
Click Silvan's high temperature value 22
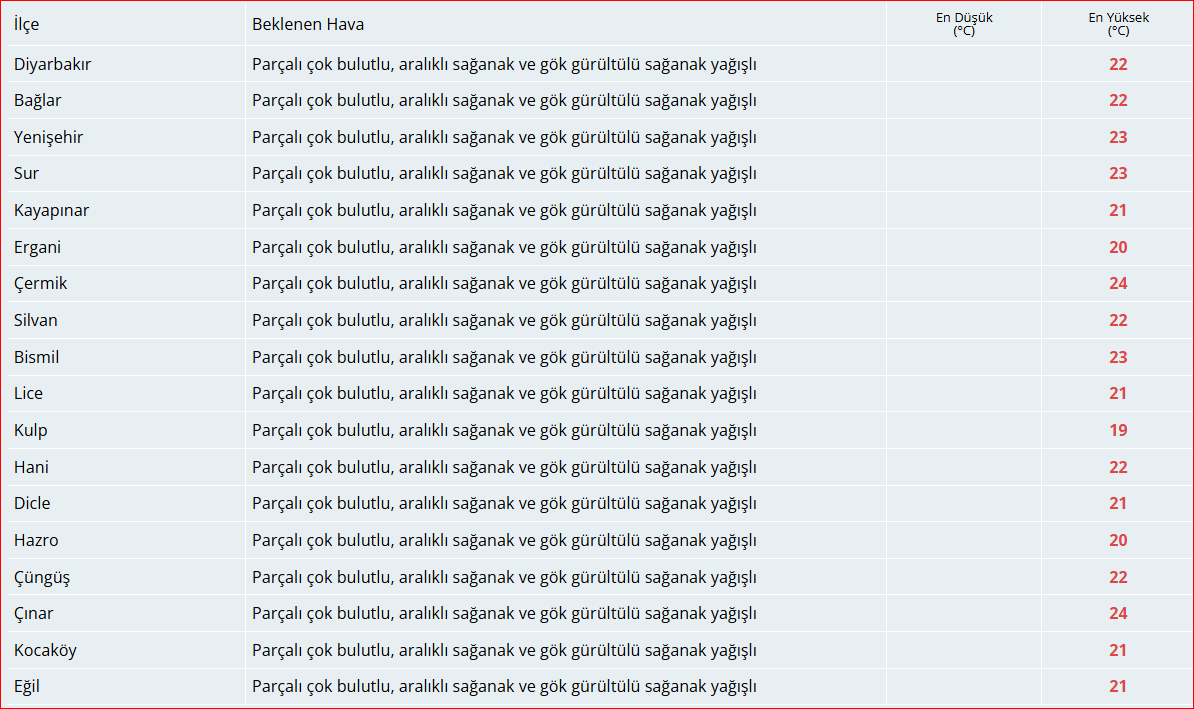click(1118, 321)
